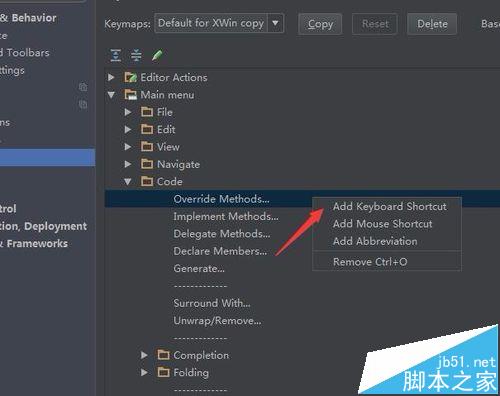Collapse the Main menu tree node

click(x=111, y=95)
